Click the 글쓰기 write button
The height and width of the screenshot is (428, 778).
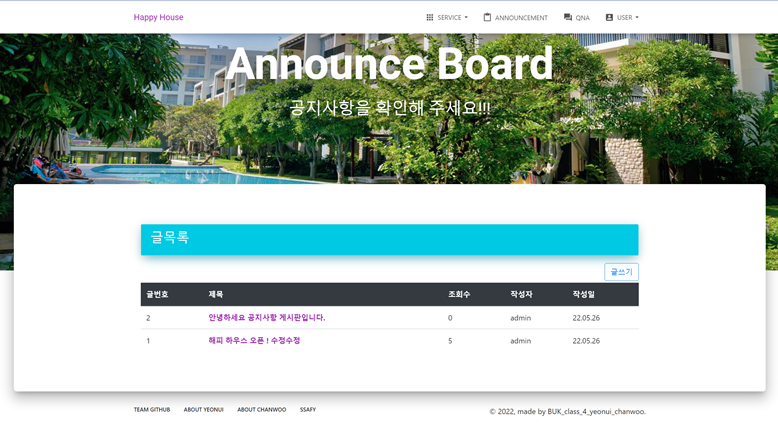621,272
